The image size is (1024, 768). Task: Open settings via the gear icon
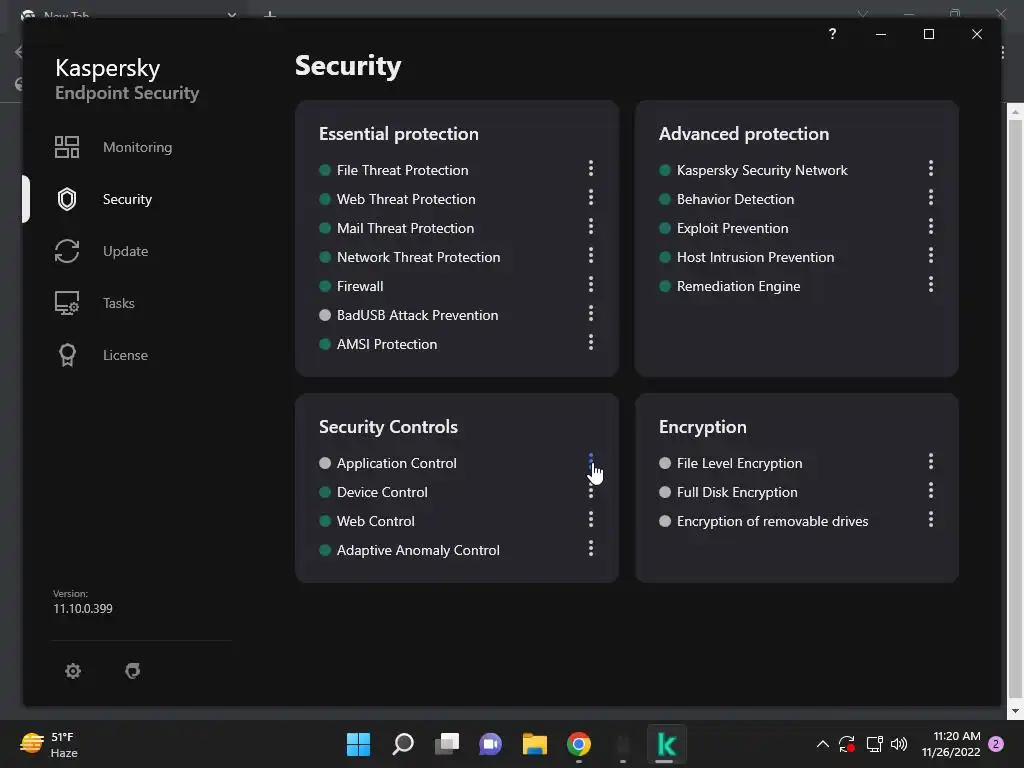(x=72, y=671)
